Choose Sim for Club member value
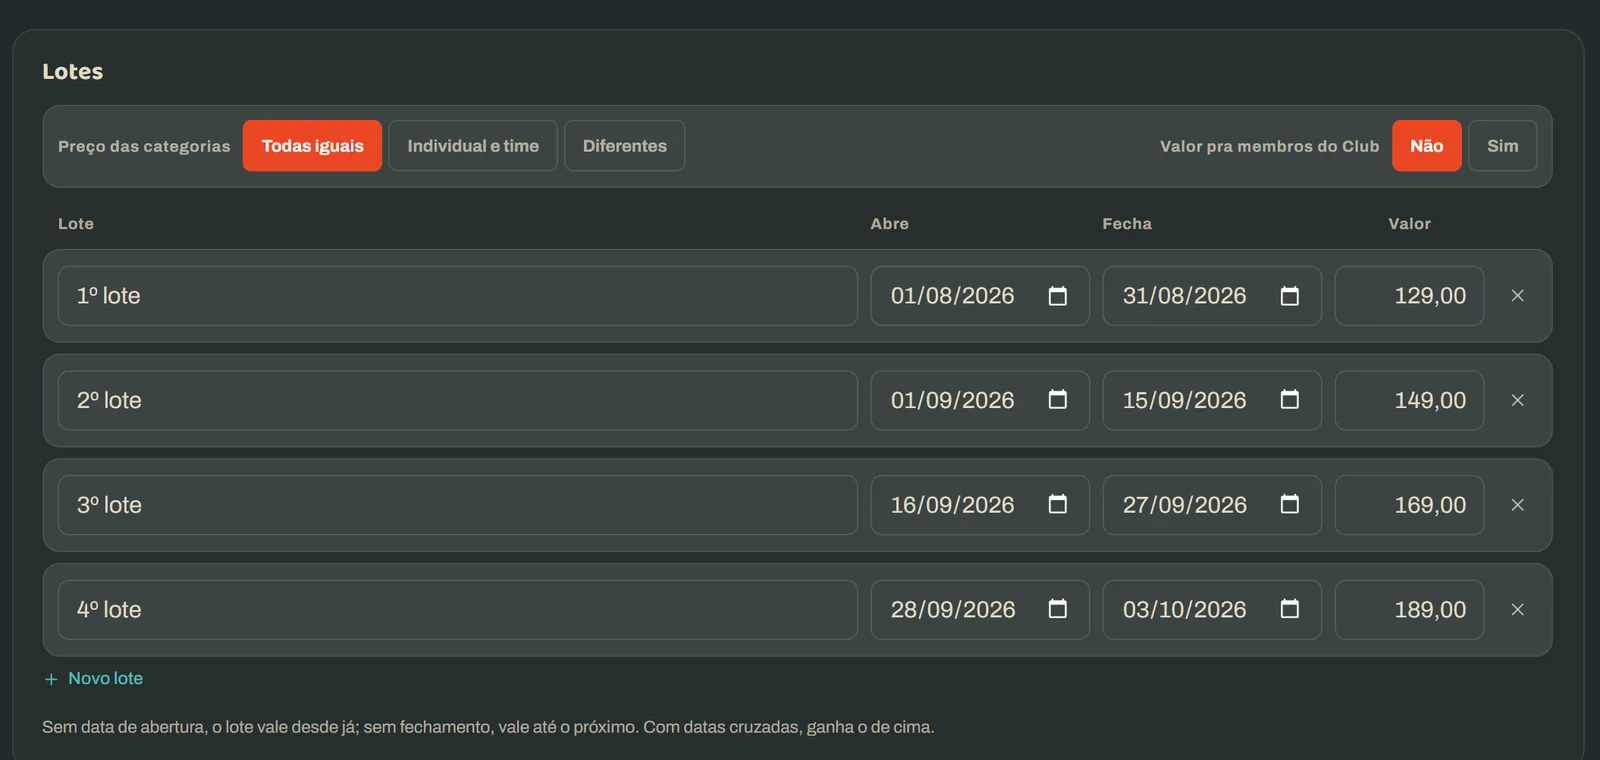This screenshot has width=1600, height=760. point(1502,146)
